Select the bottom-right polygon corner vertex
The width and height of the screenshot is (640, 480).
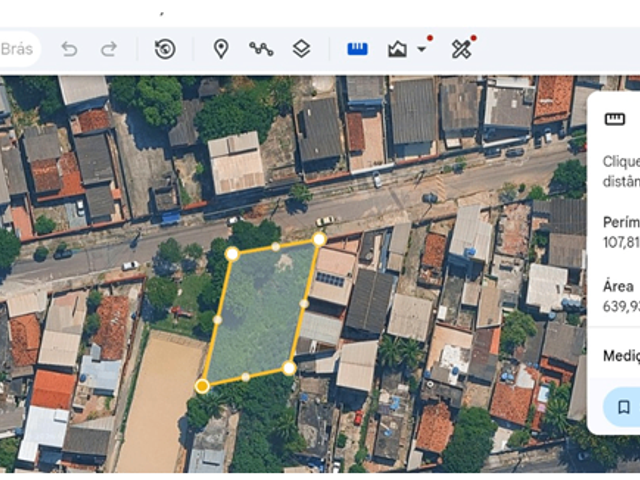289,368
